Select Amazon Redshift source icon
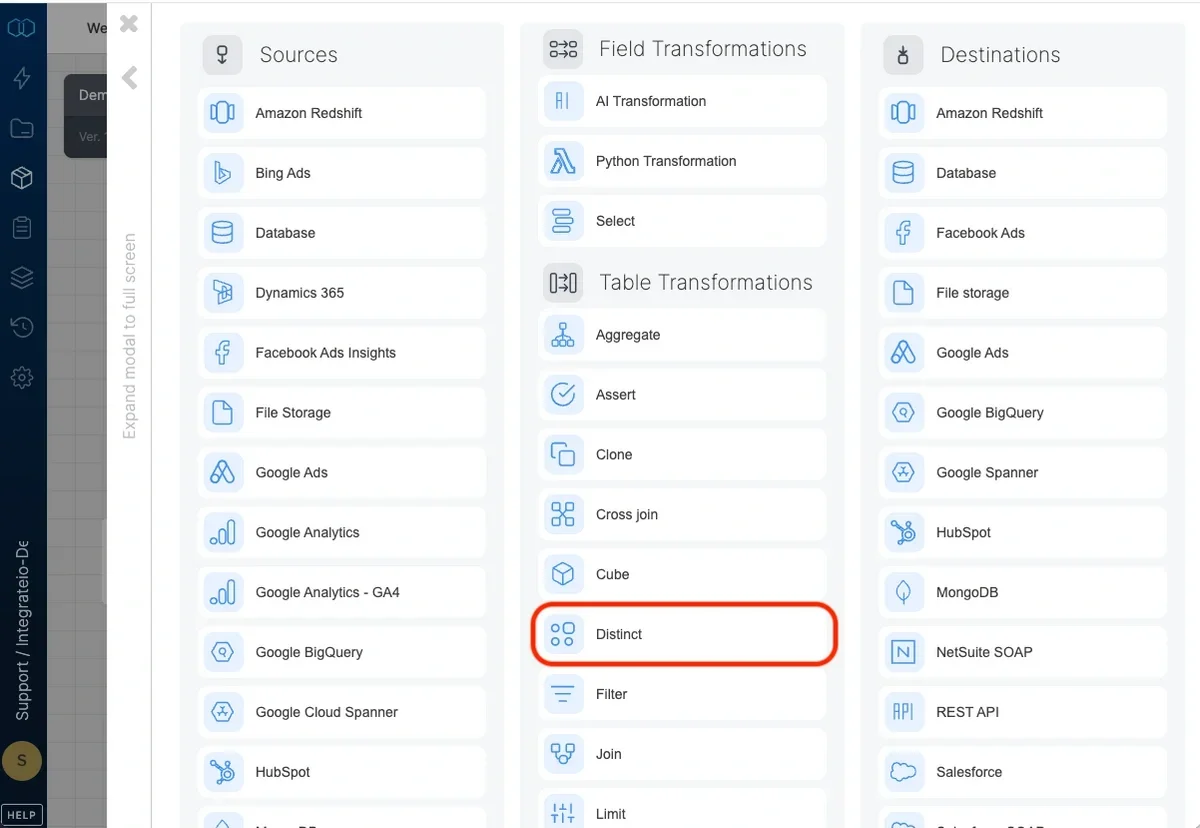 coord(222,113)
